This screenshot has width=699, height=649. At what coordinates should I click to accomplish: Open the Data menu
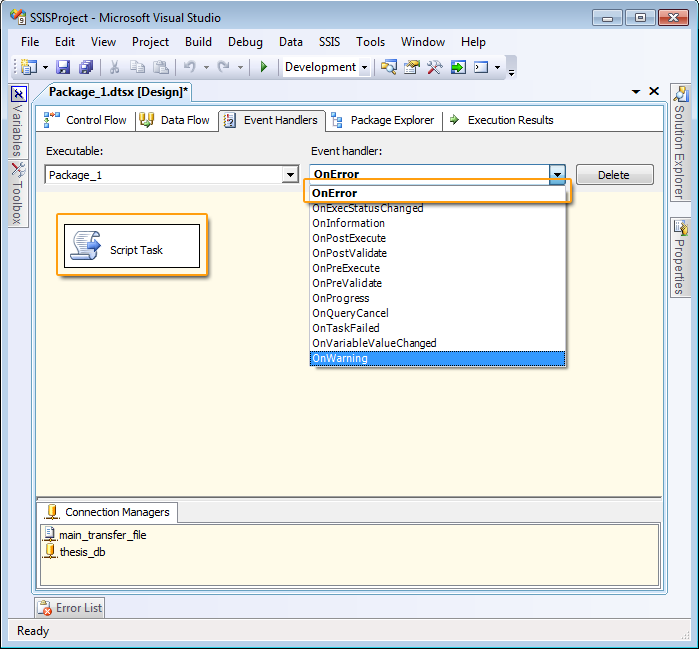point(291,42)
